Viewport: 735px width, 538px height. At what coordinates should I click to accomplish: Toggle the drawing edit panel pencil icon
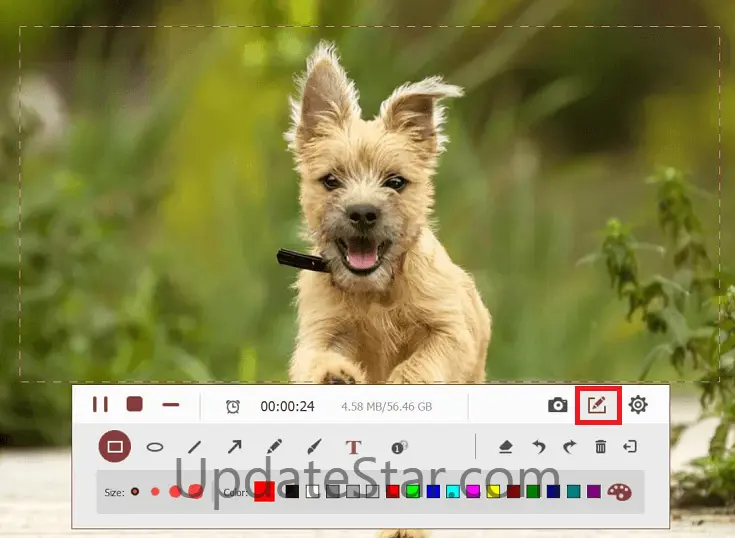pyautogui.click(x=597, y=405)
